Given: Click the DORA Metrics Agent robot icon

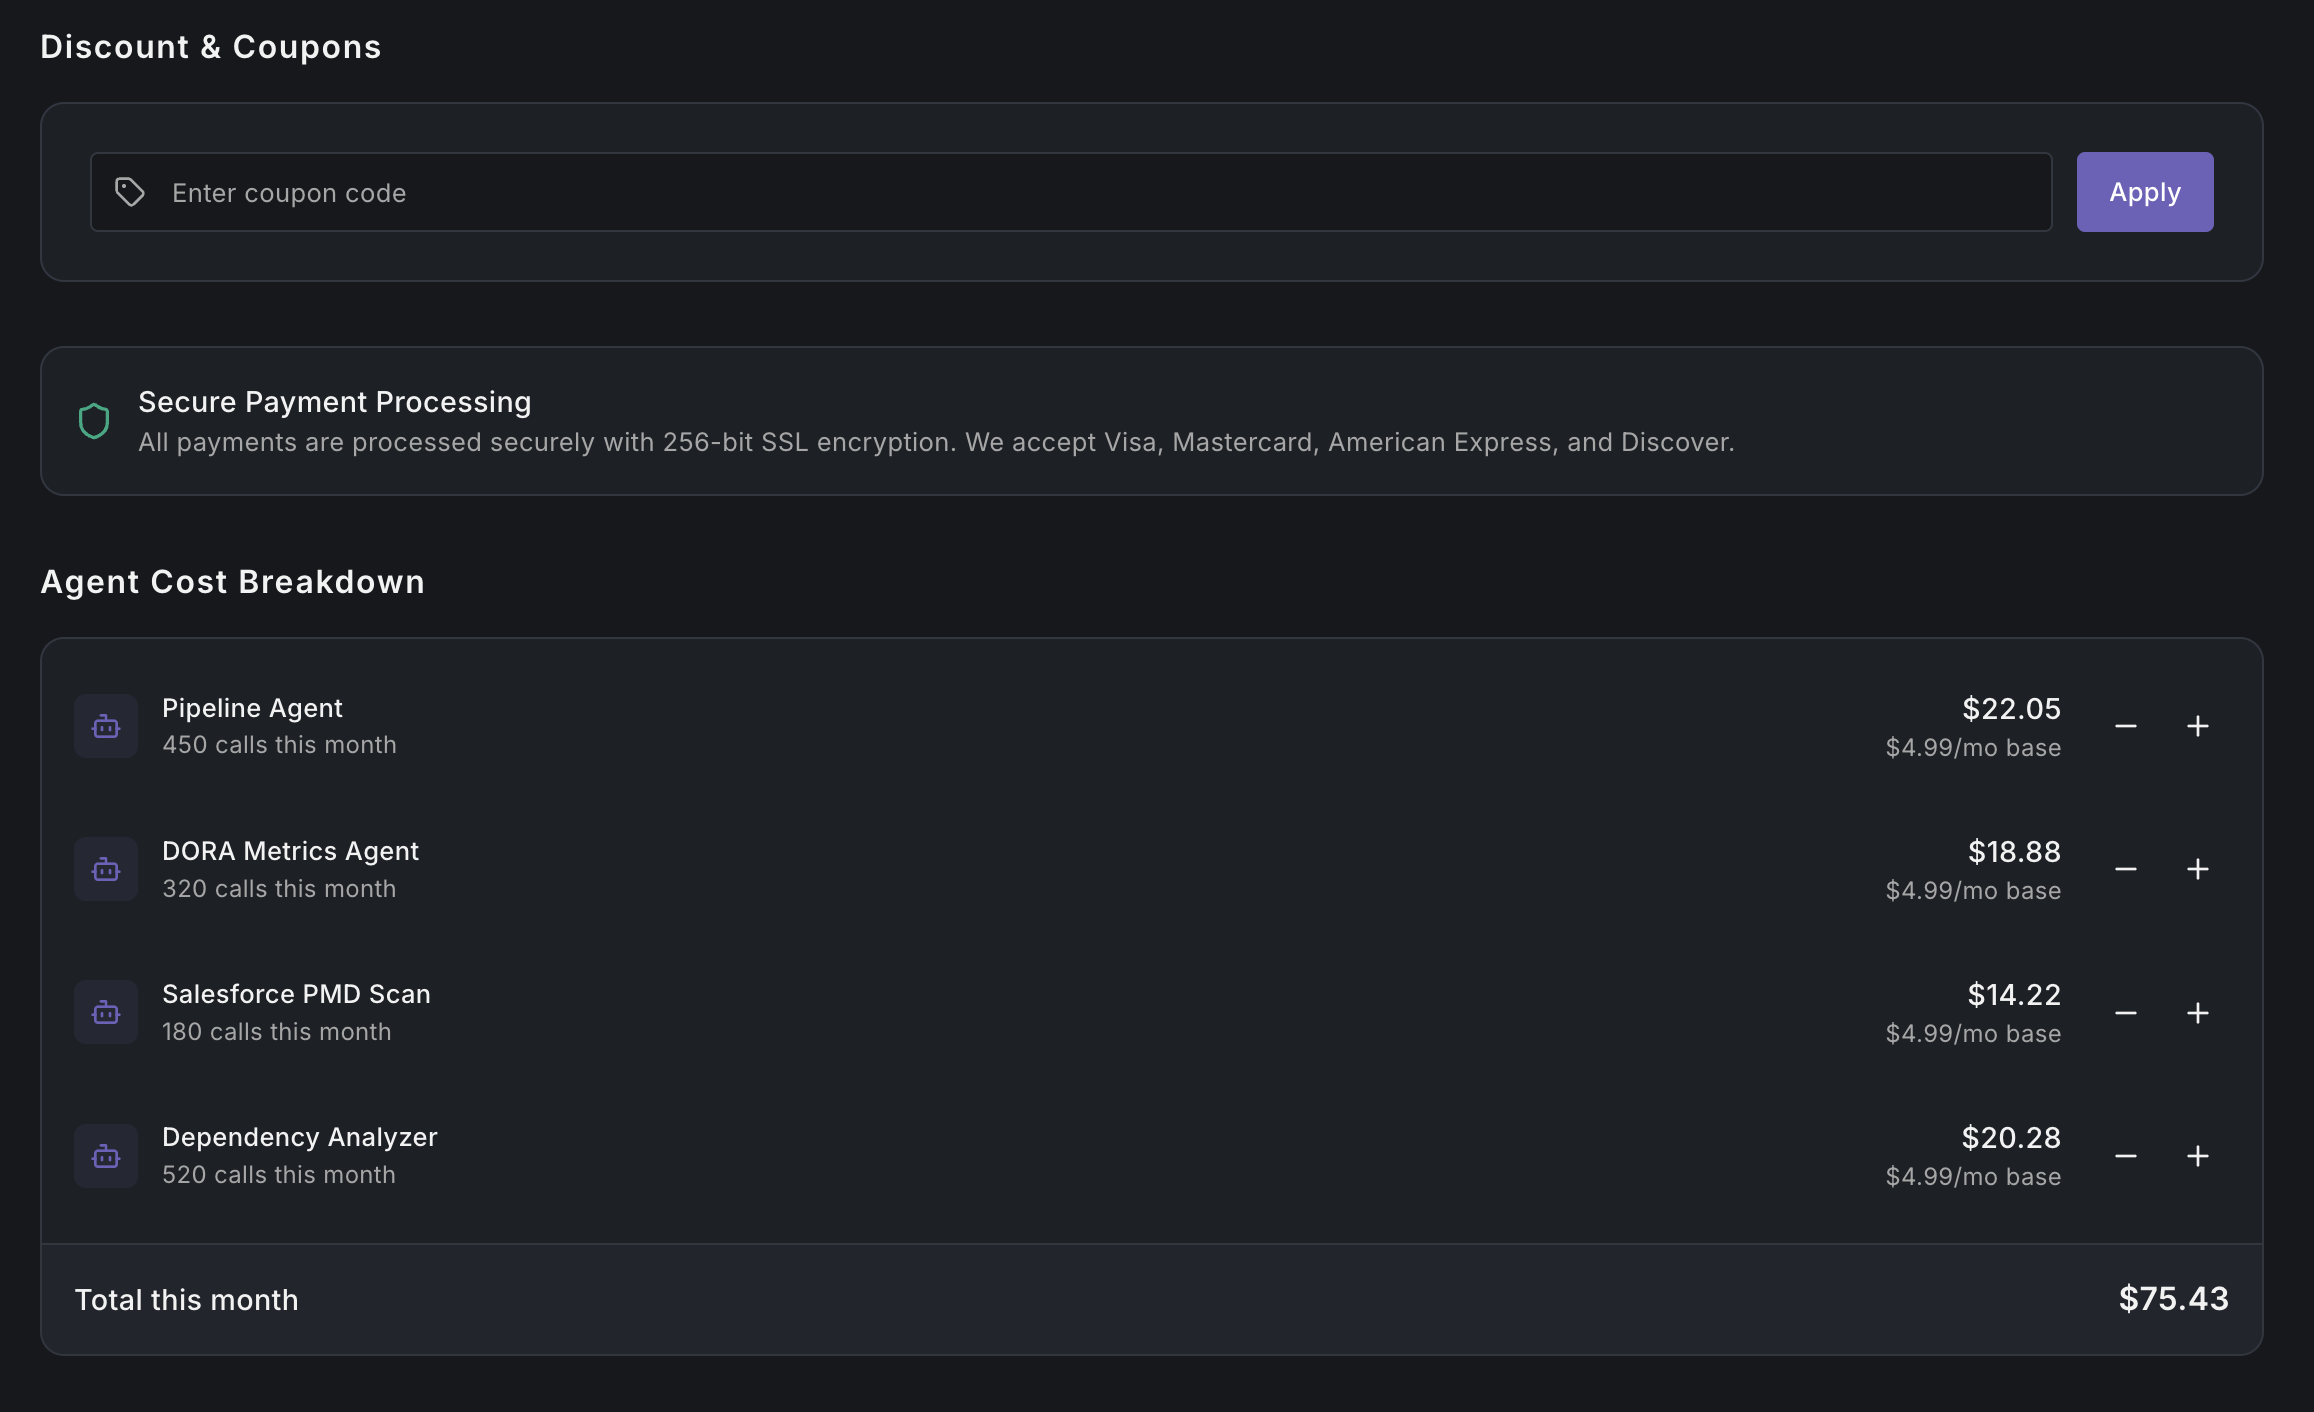Looking at the screenshot, I should (106, 869).
